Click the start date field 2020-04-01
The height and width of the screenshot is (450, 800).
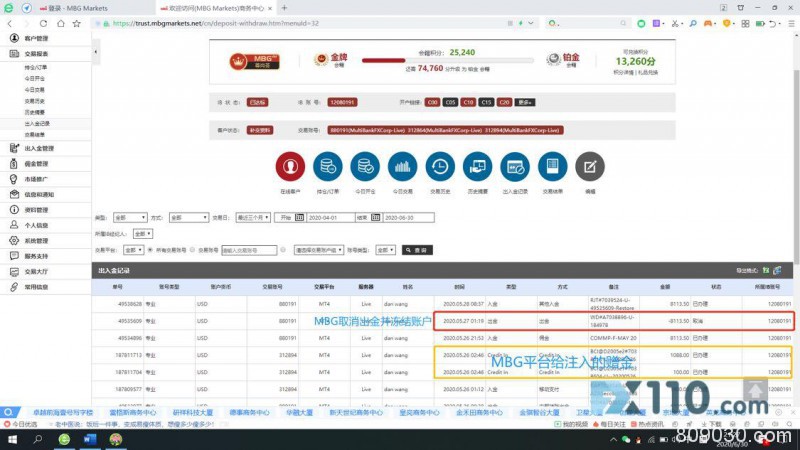[330, 217]
